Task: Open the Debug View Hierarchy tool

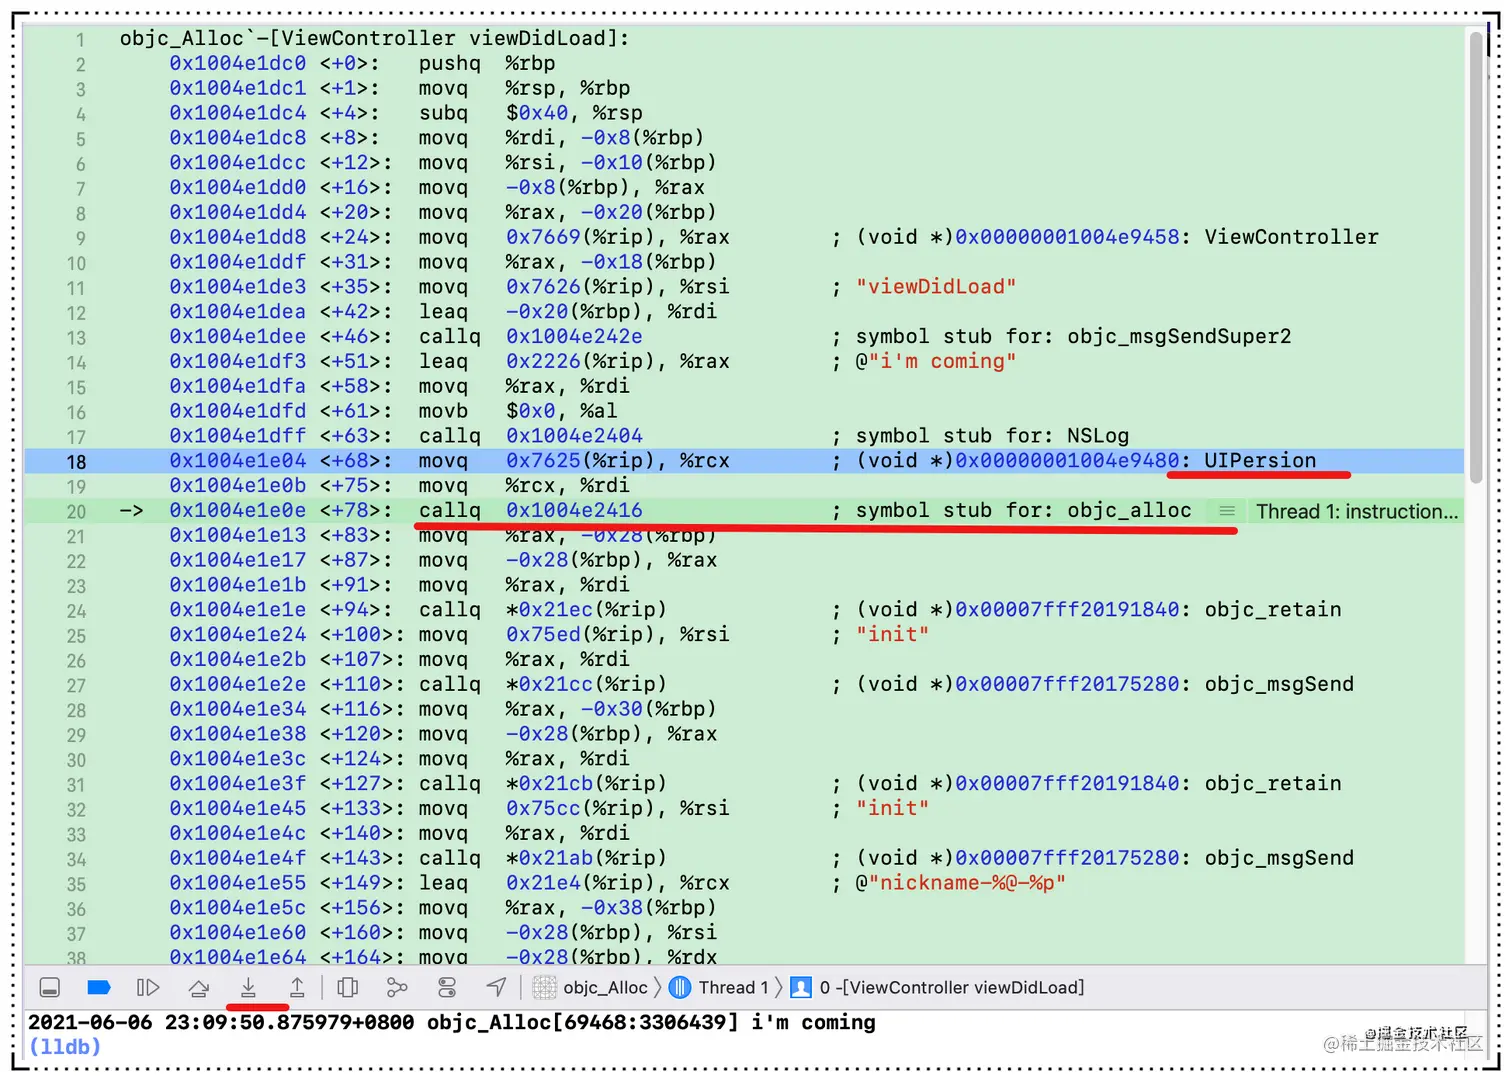Action: click(x=348, y=988)
